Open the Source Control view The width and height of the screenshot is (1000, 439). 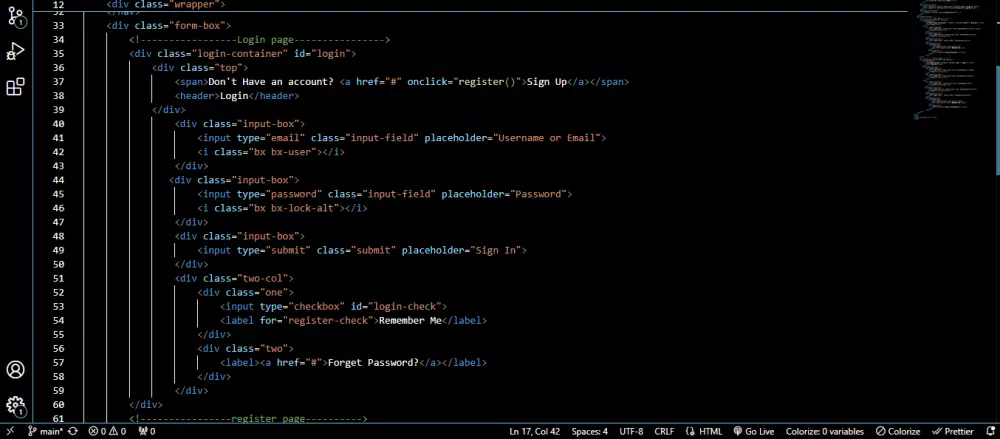16,17
